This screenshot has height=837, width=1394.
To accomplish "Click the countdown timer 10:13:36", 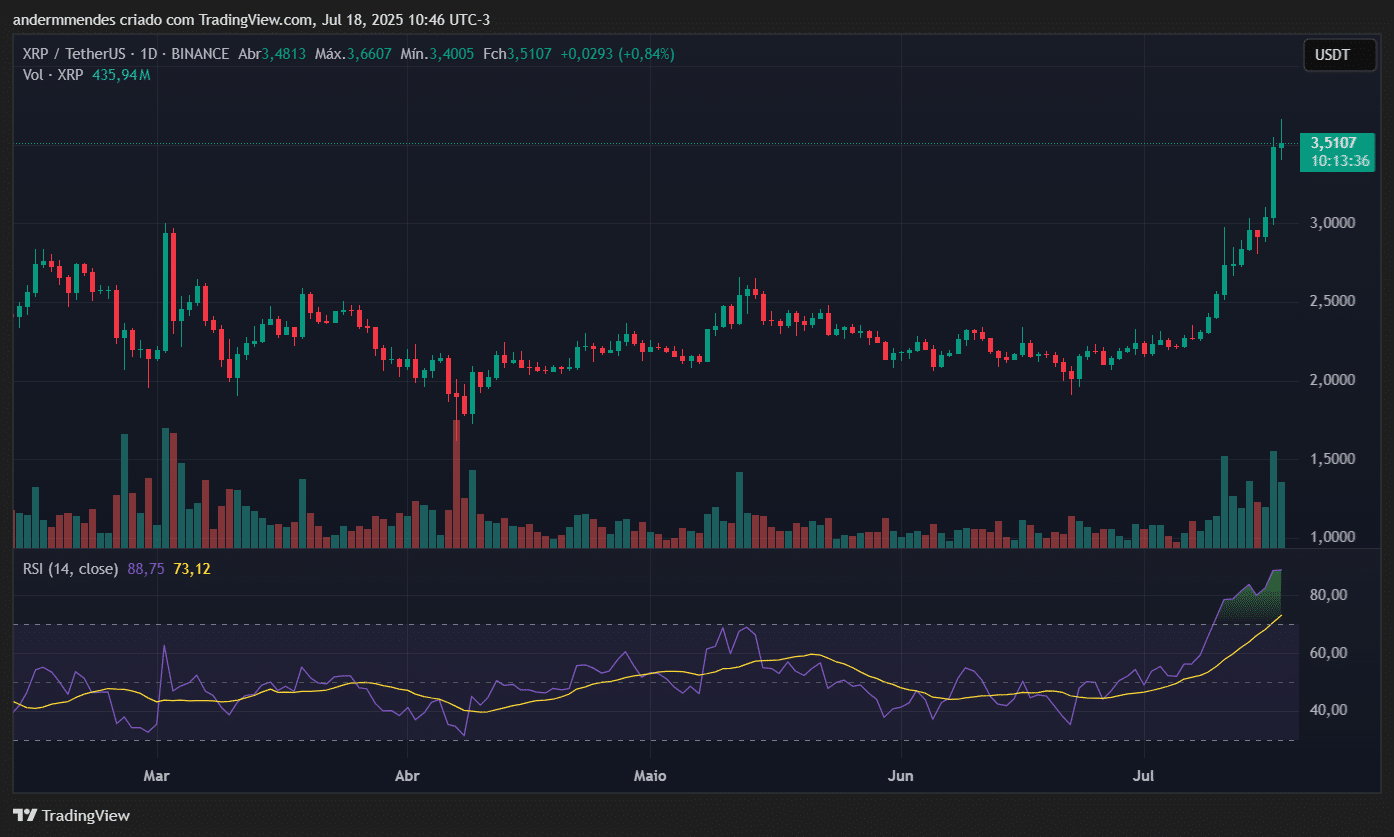I will click(x=1340, y=160).
